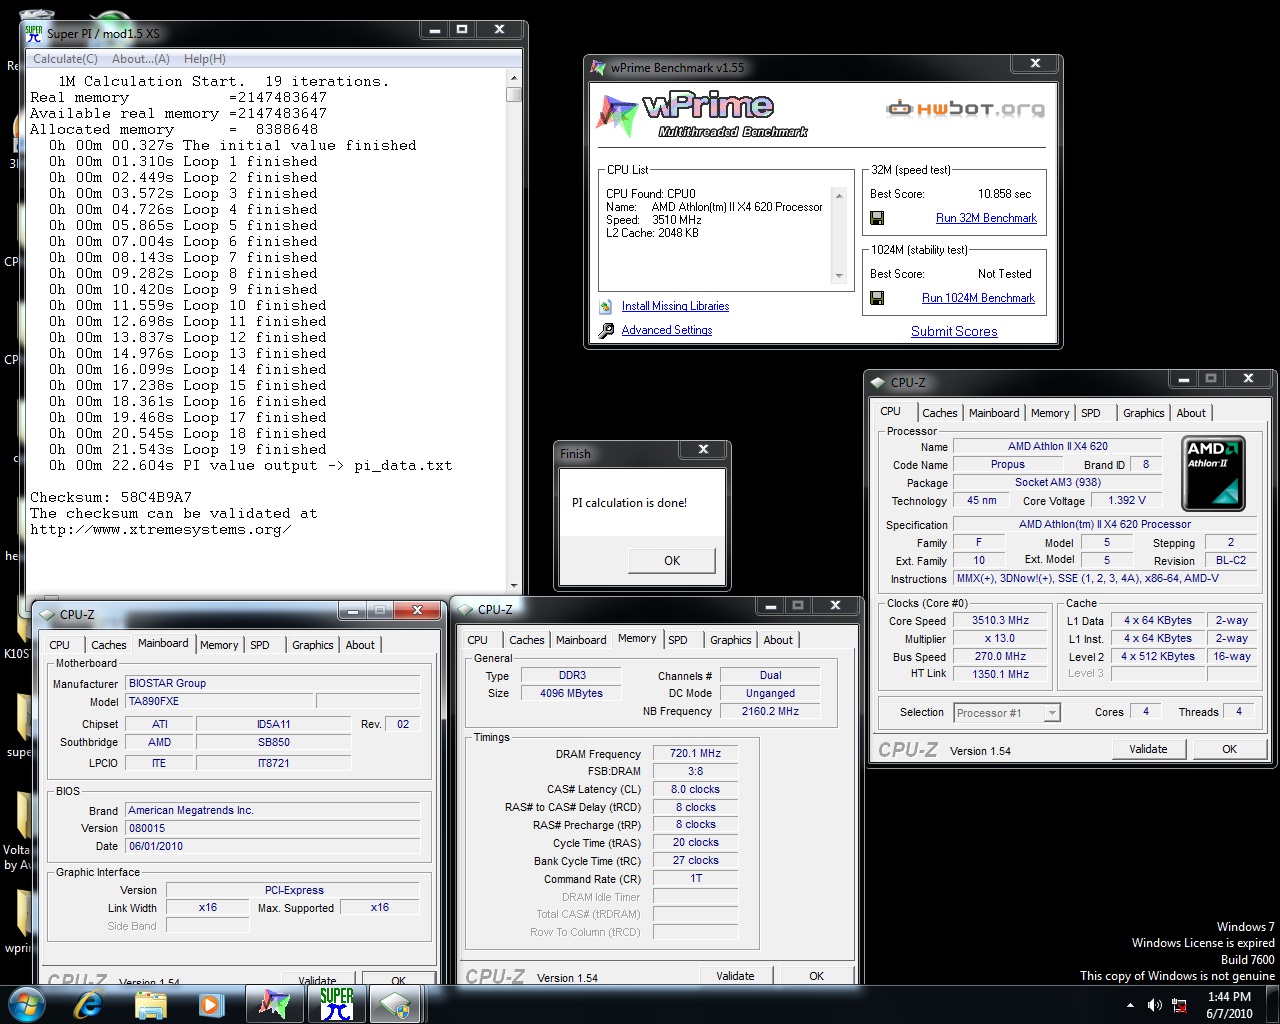Open the Calculate(C) menu in Super PI
The width and height of the screenshot is (1280, 1024).
pos(65,59)
